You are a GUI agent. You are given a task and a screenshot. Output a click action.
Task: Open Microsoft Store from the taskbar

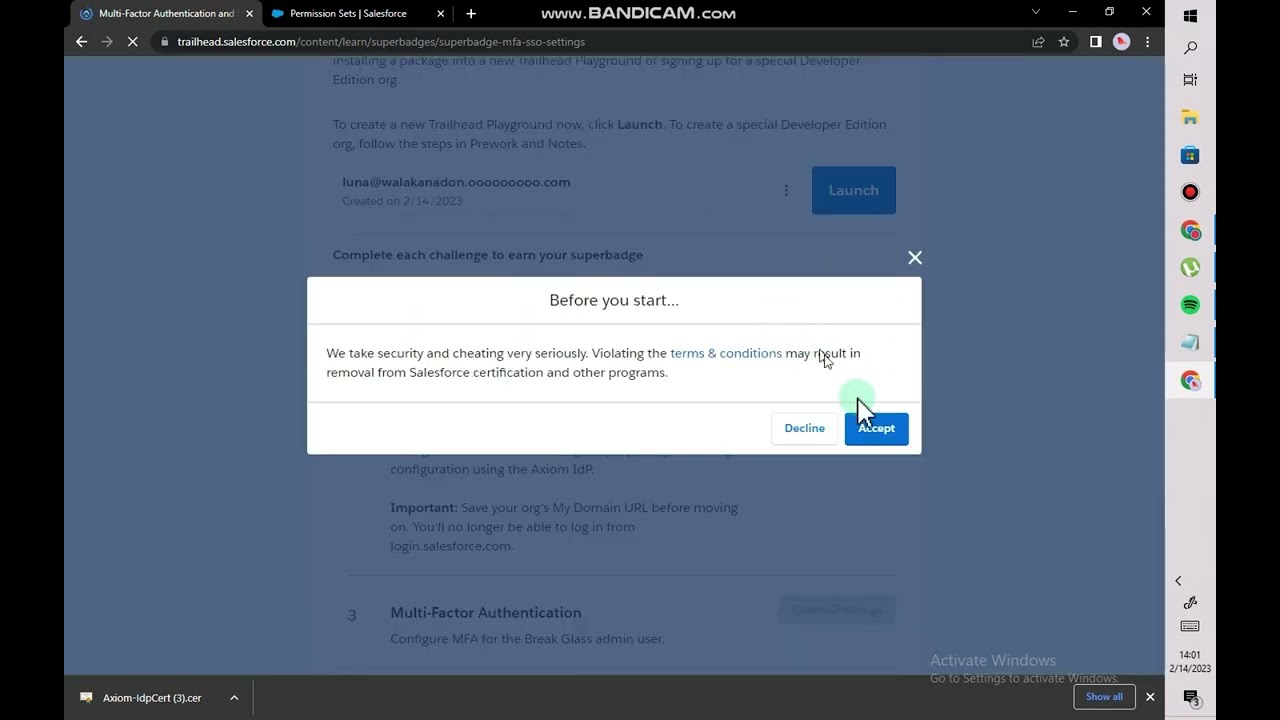1190,155
